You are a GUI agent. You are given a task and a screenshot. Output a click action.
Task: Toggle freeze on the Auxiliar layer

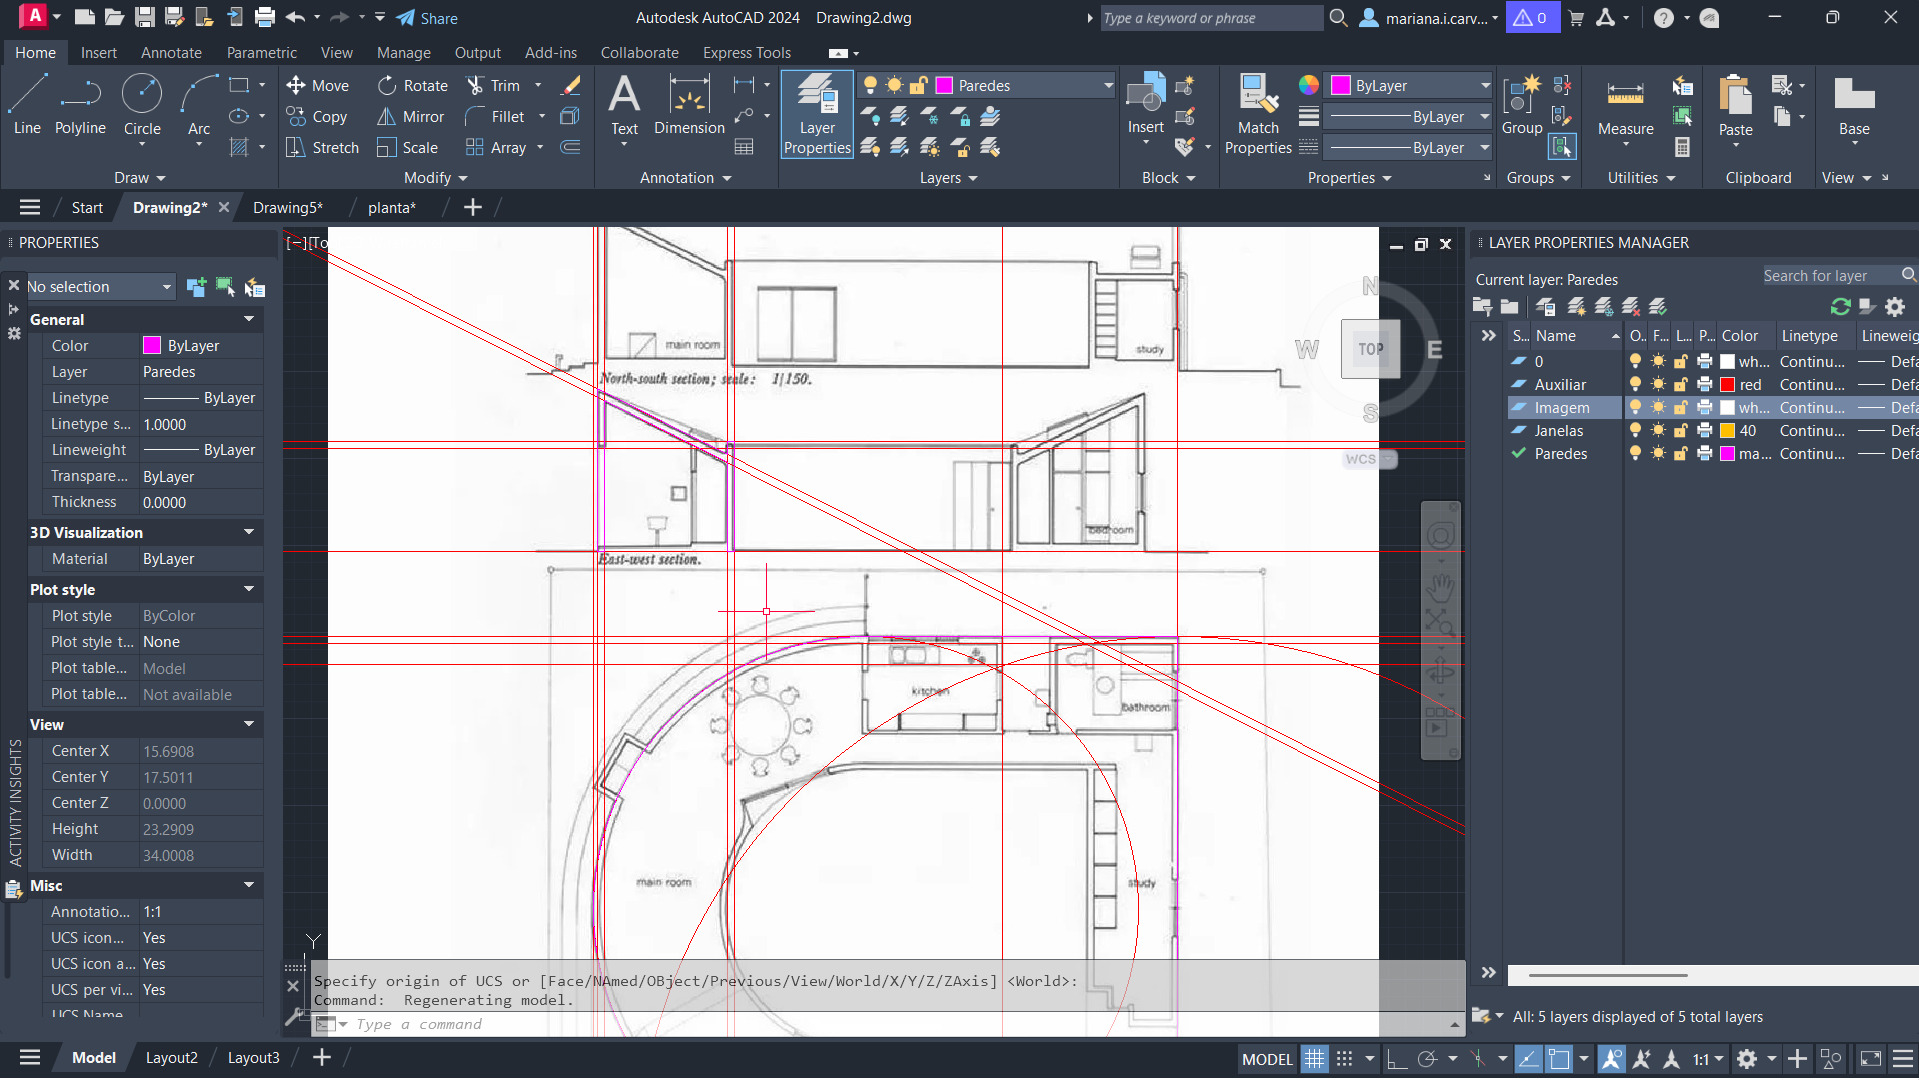click(1658, 385)
